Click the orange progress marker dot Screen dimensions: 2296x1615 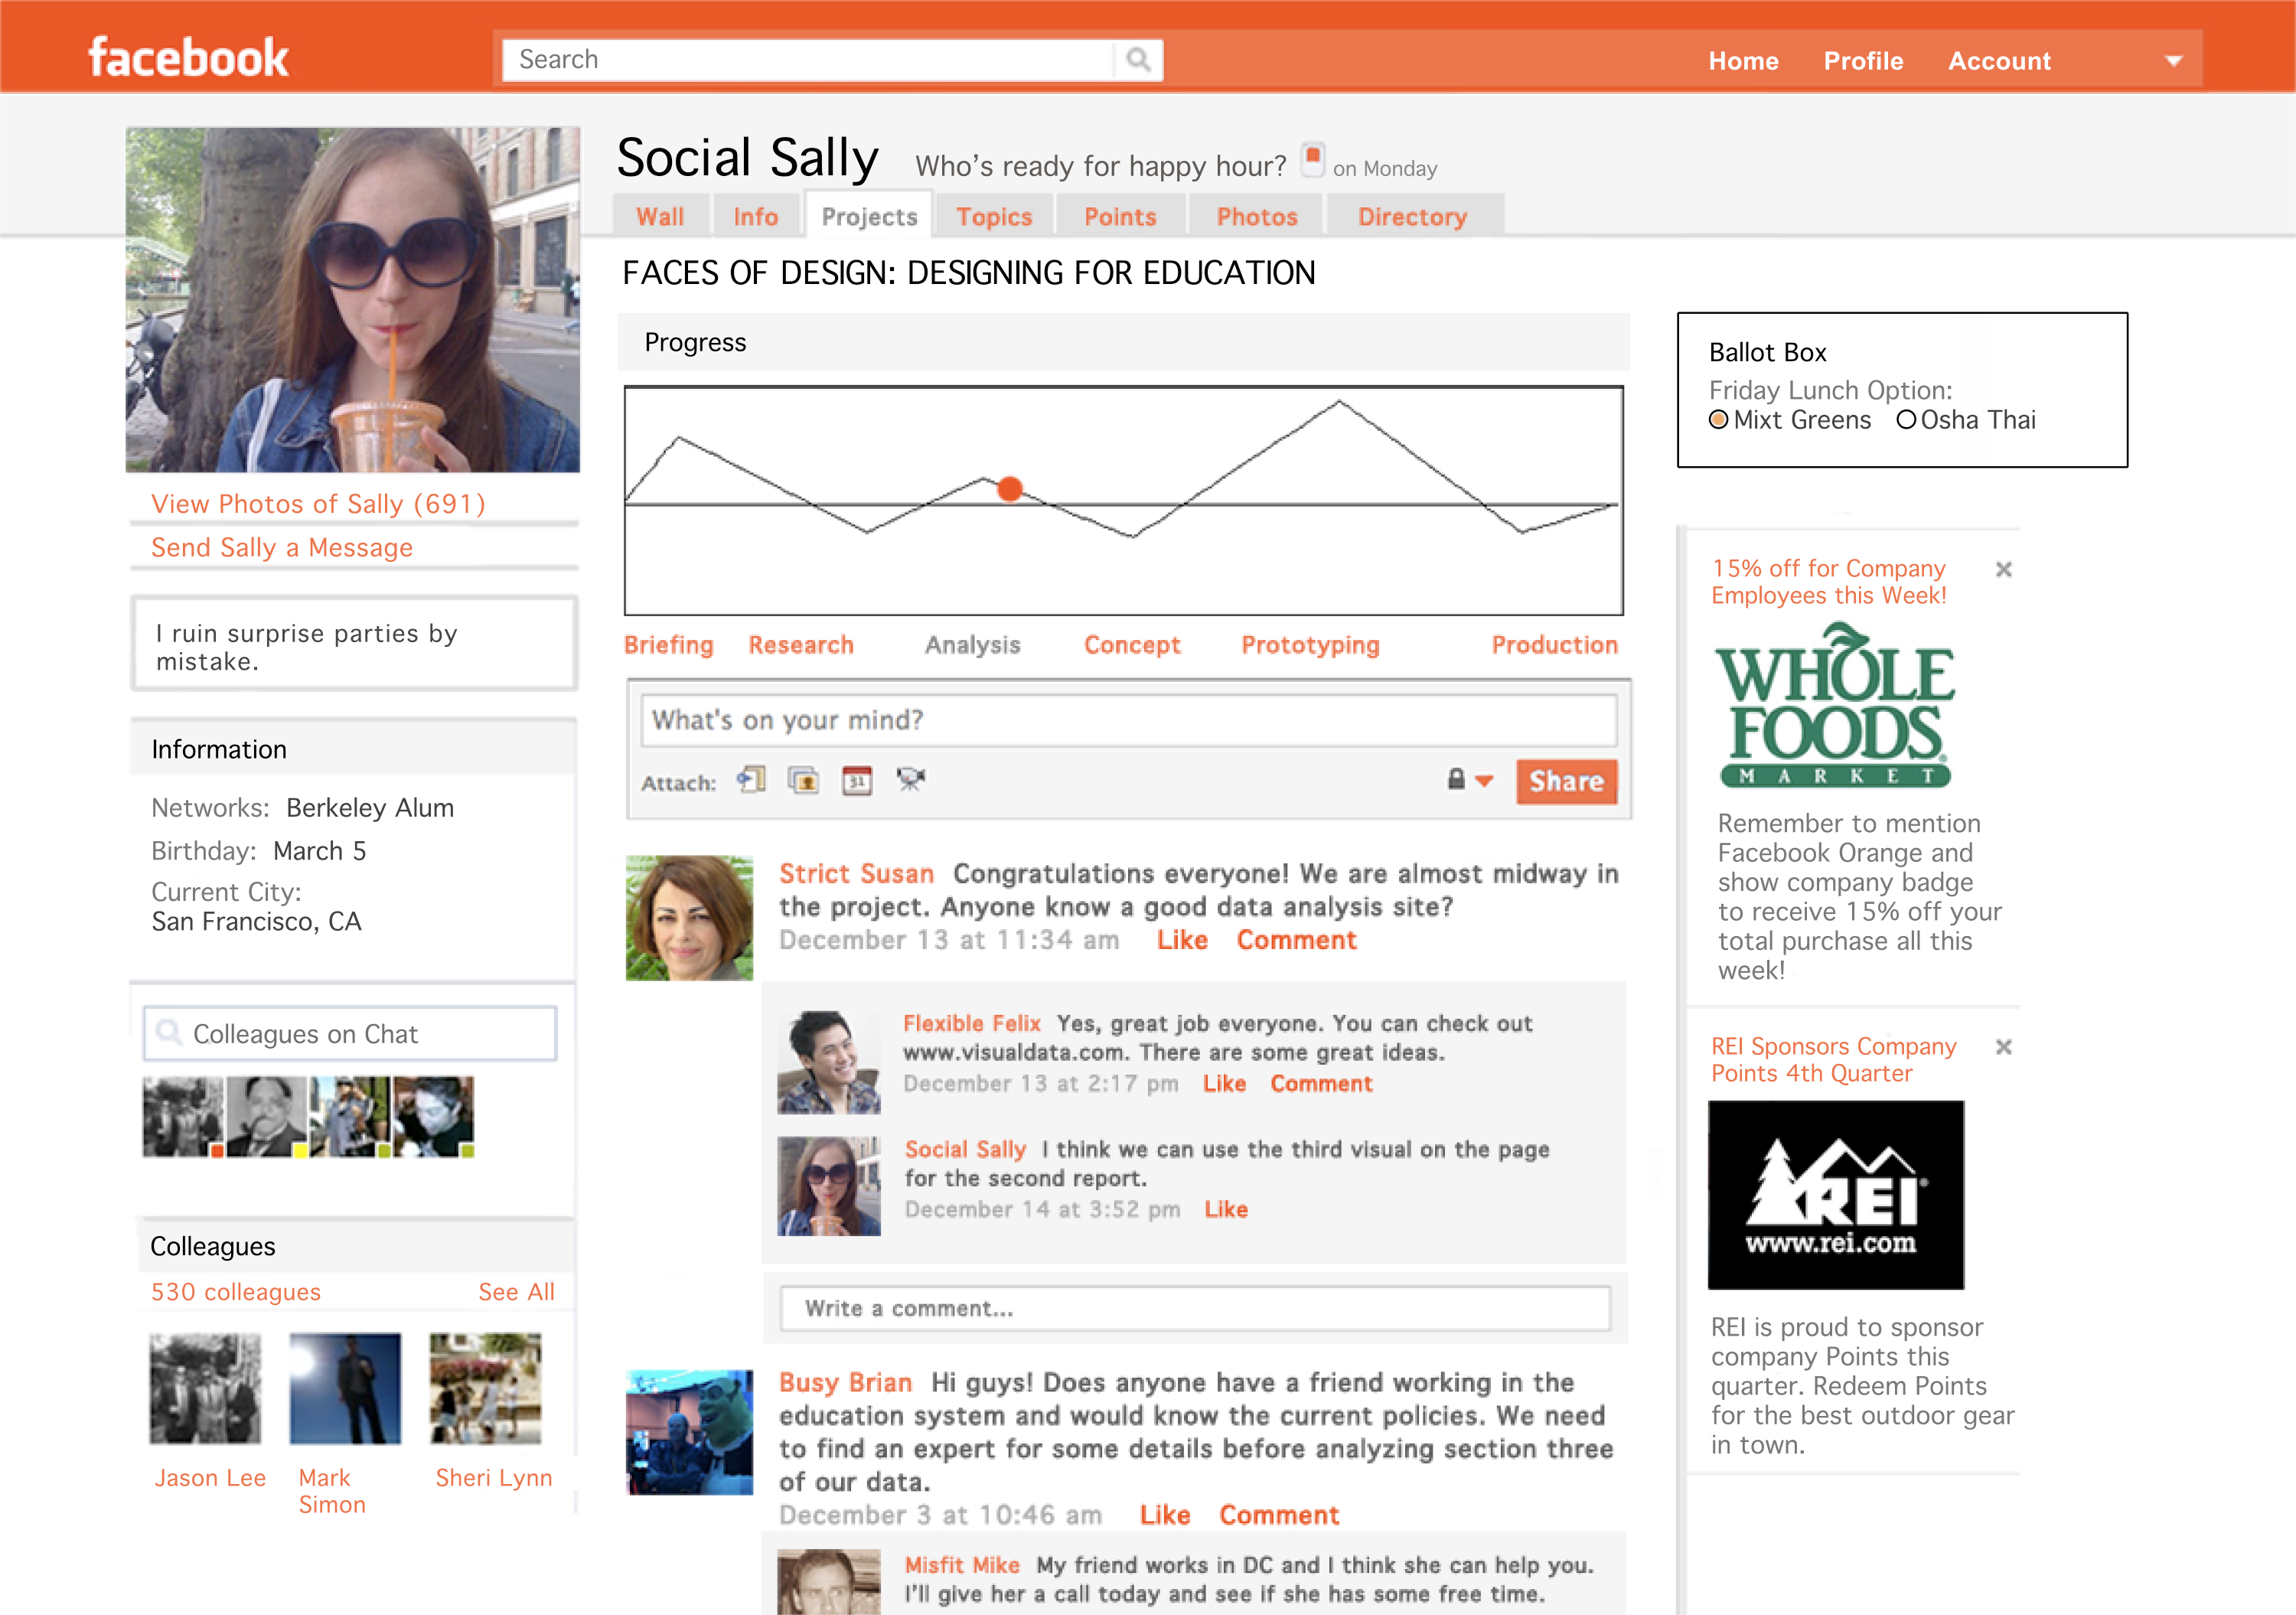(1010, 489)
